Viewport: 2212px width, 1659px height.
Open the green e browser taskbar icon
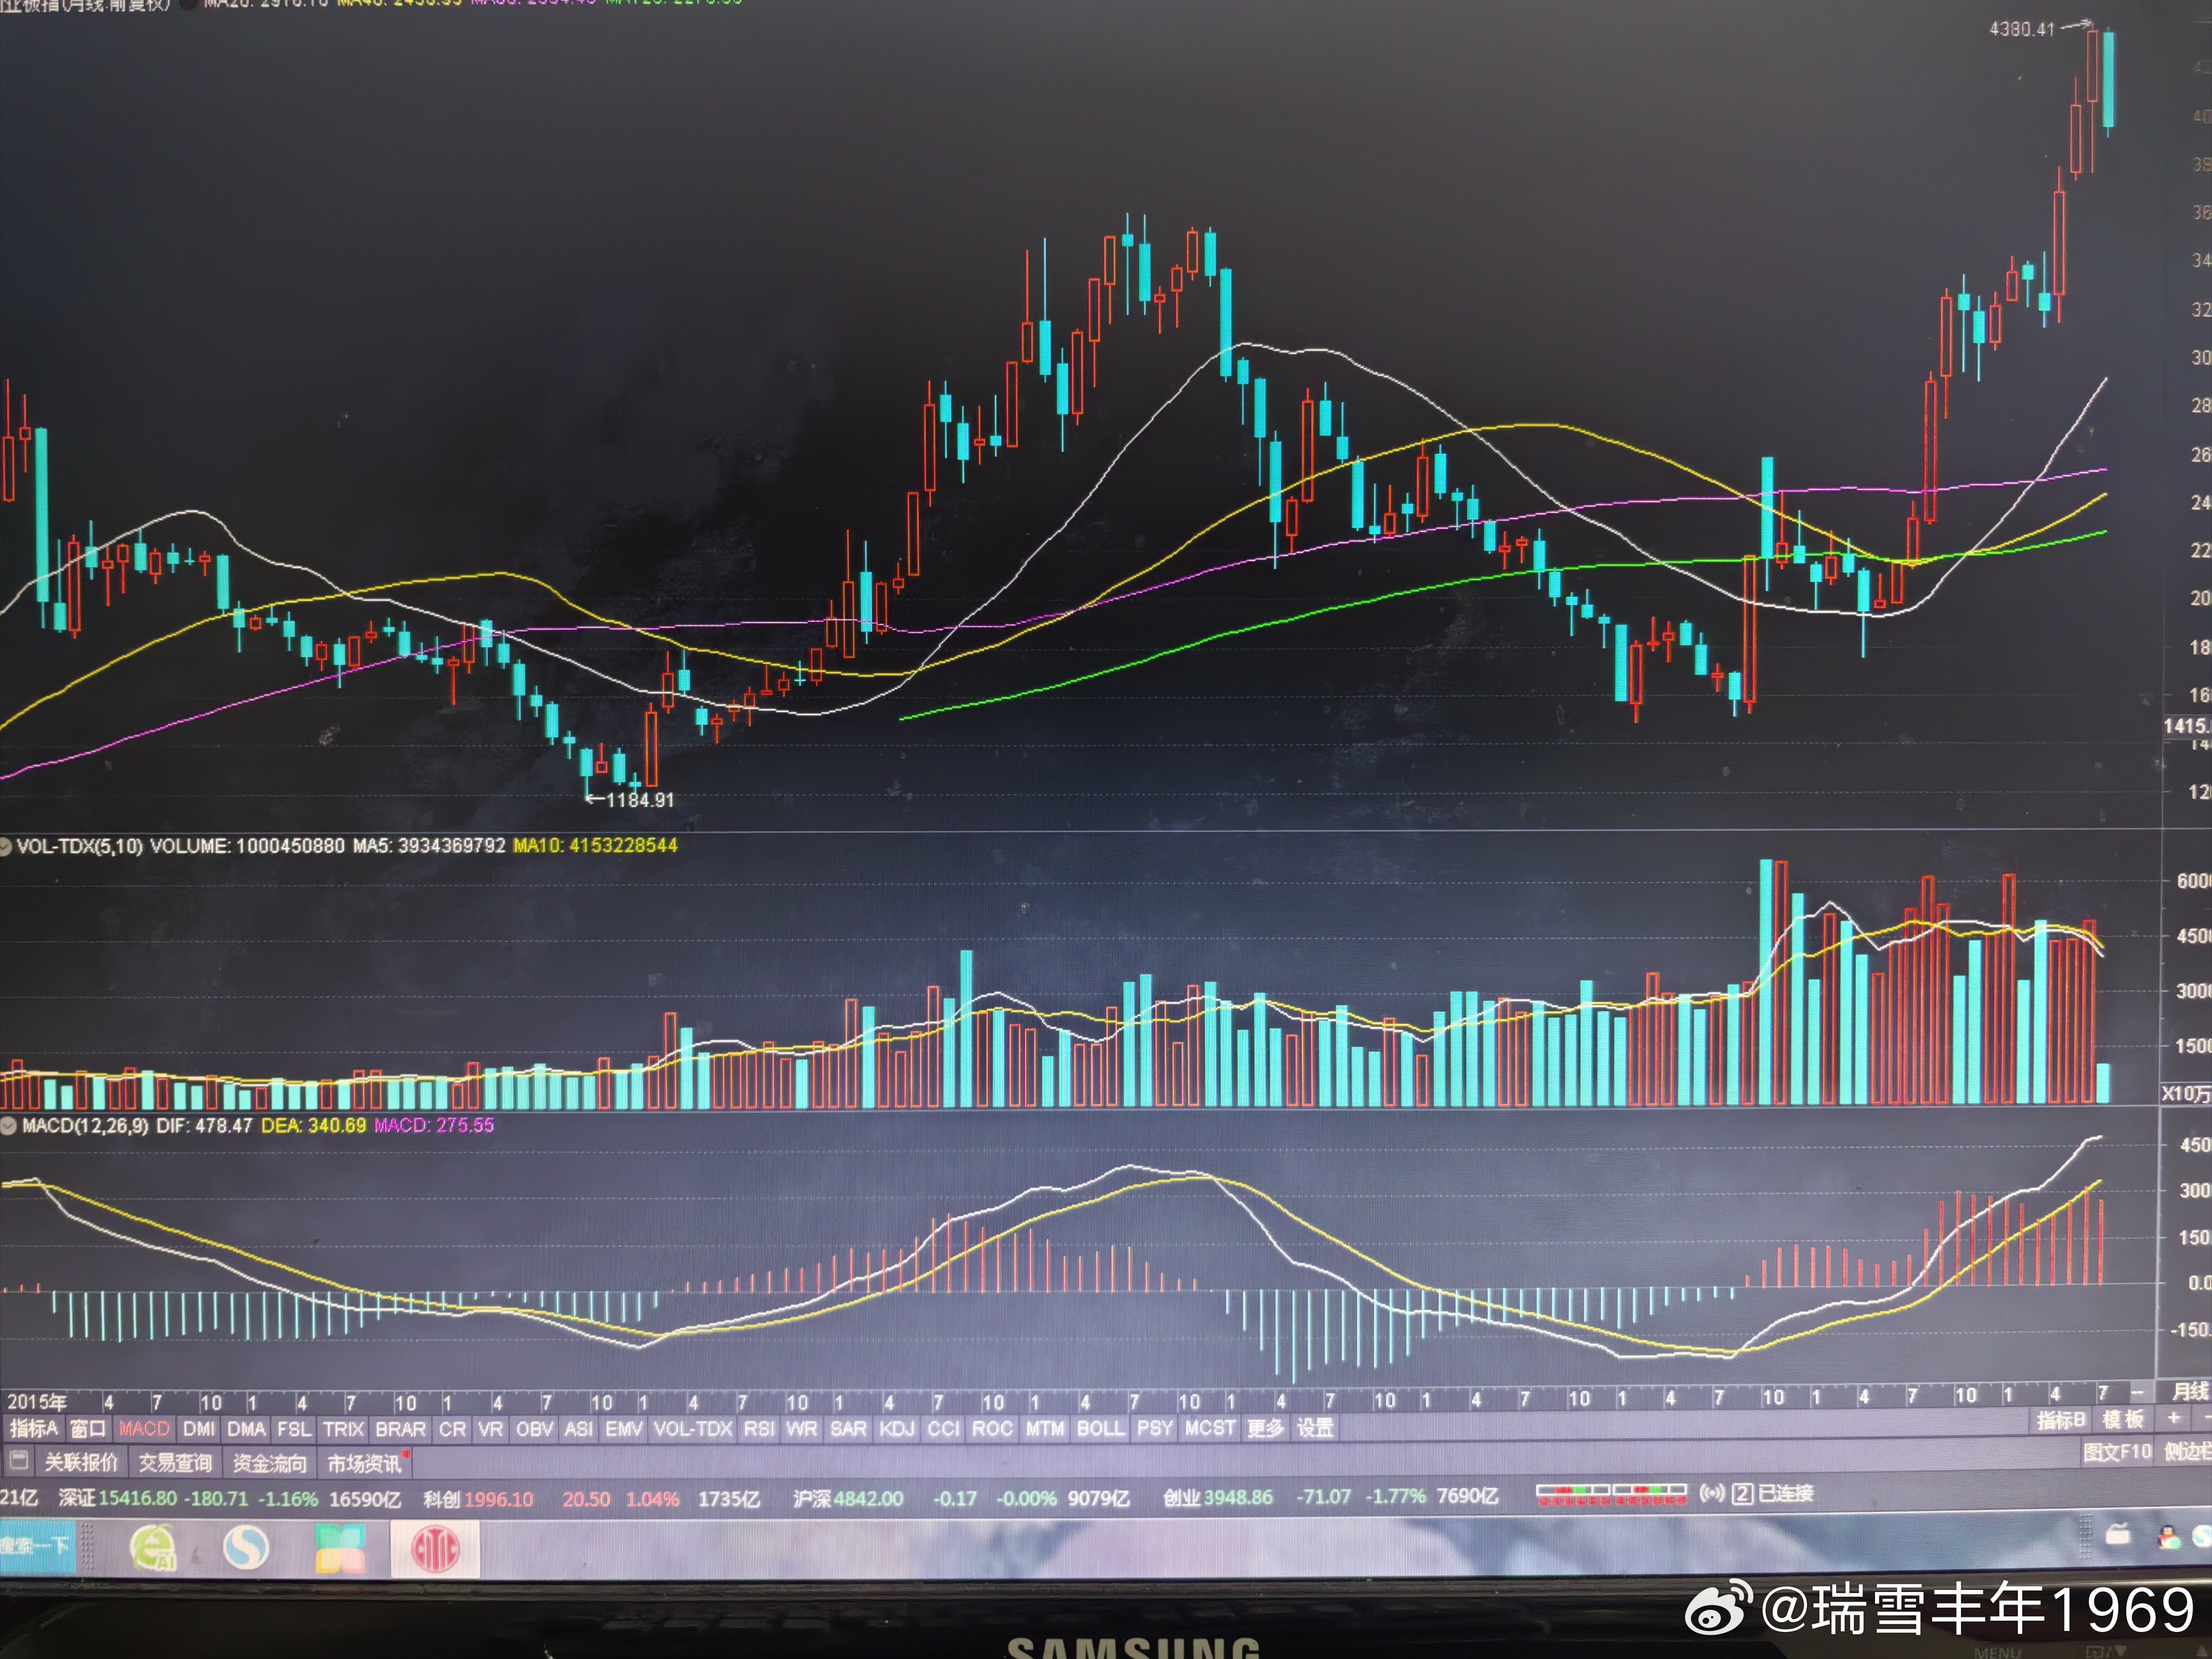pyautogui.click(x=153, y=1548)
